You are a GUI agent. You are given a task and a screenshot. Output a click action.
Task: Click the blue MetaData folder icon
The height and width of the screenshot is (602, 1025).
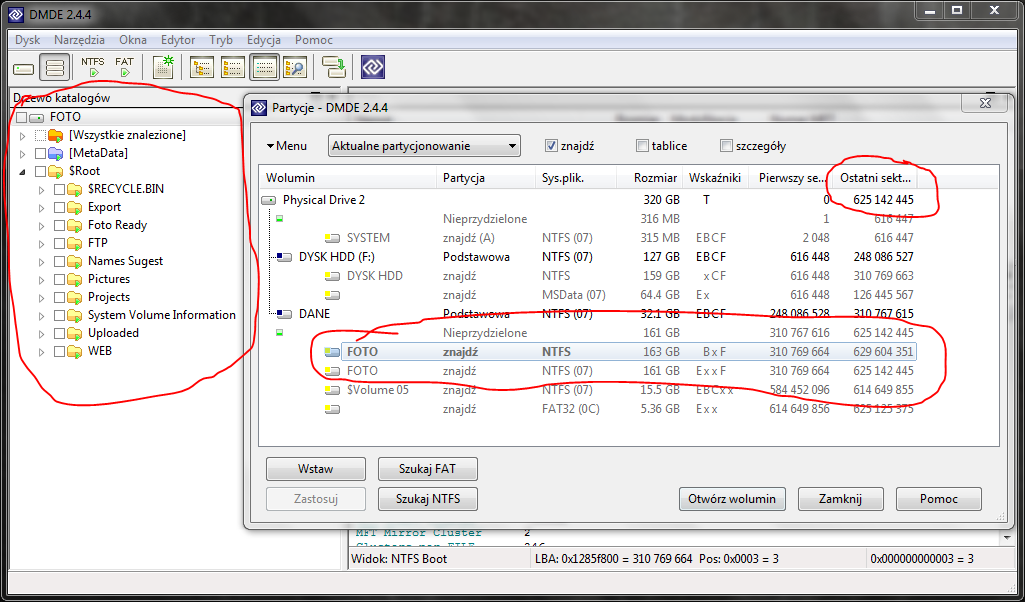coord(57,154)
